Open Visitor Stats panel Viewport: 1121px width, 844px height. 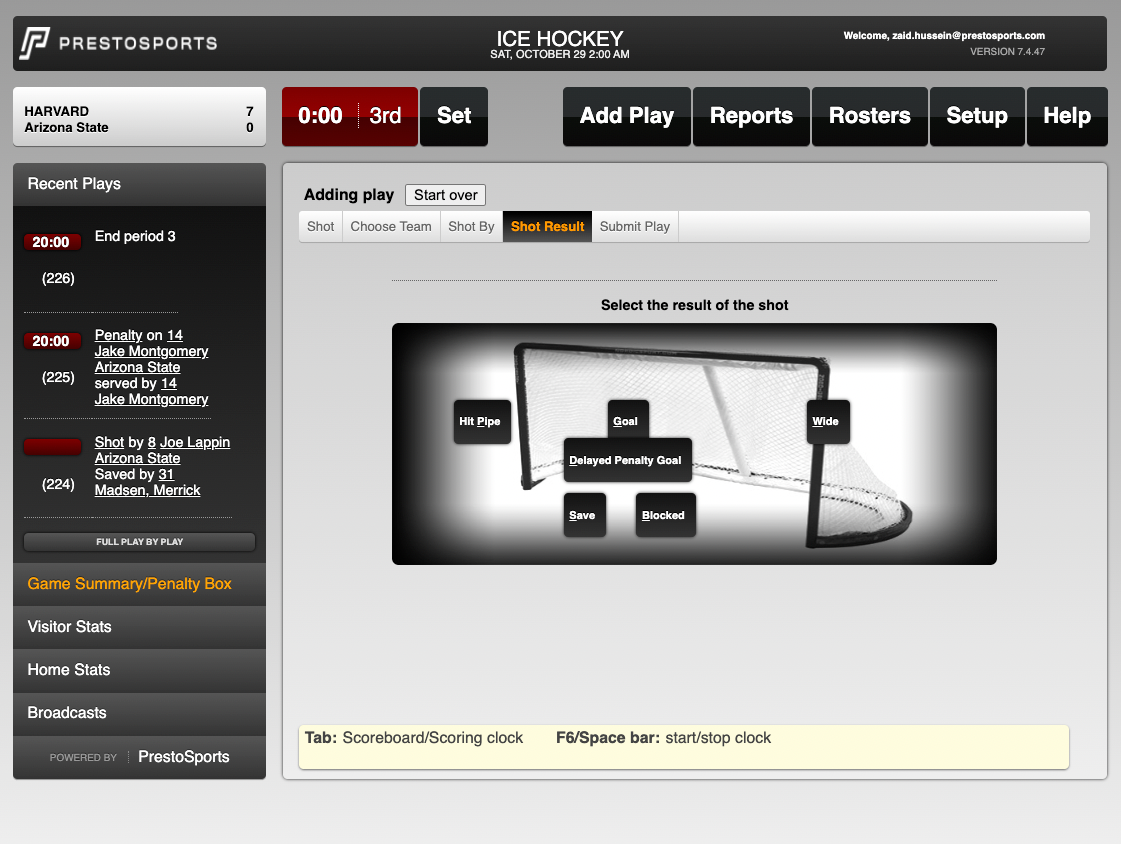pos(139,627)
